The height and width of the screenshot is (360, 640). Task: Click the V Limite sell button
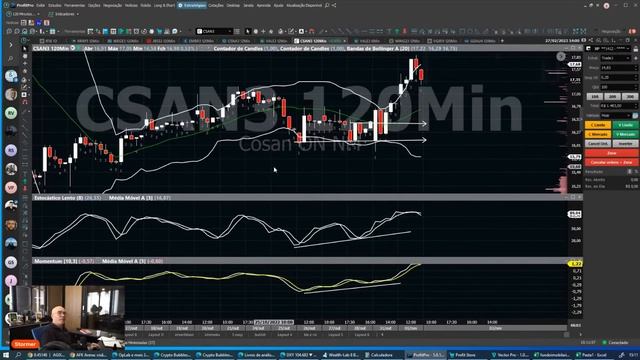coord(625,125)
